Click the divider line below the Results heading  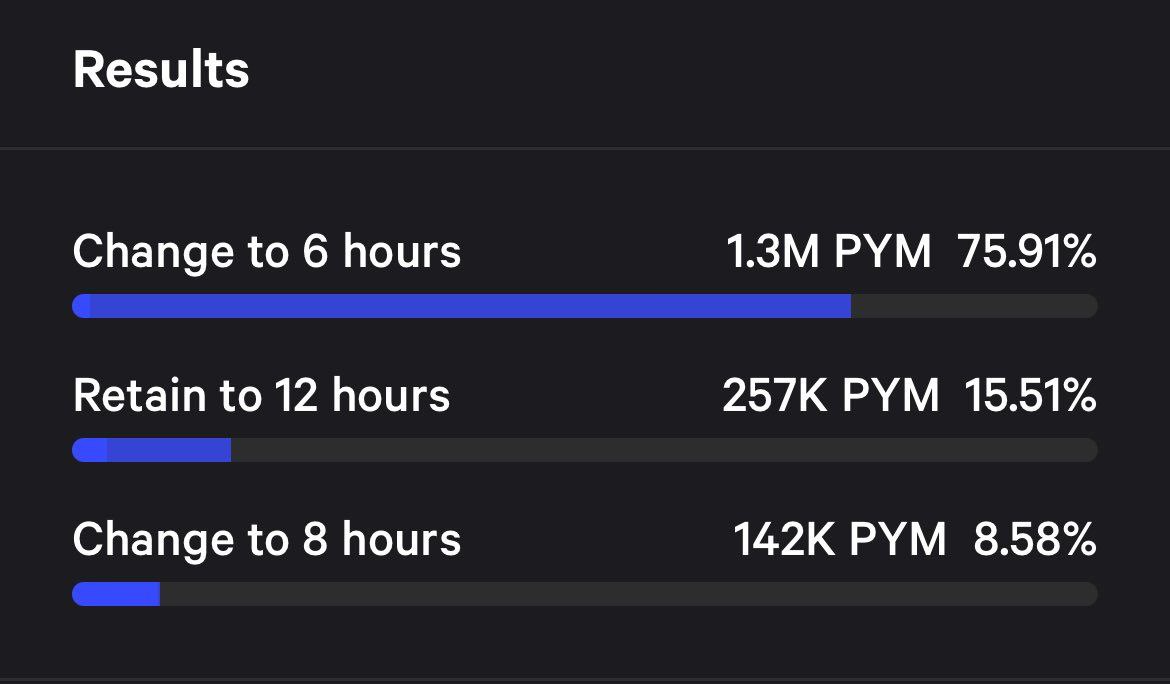(585, 149)
